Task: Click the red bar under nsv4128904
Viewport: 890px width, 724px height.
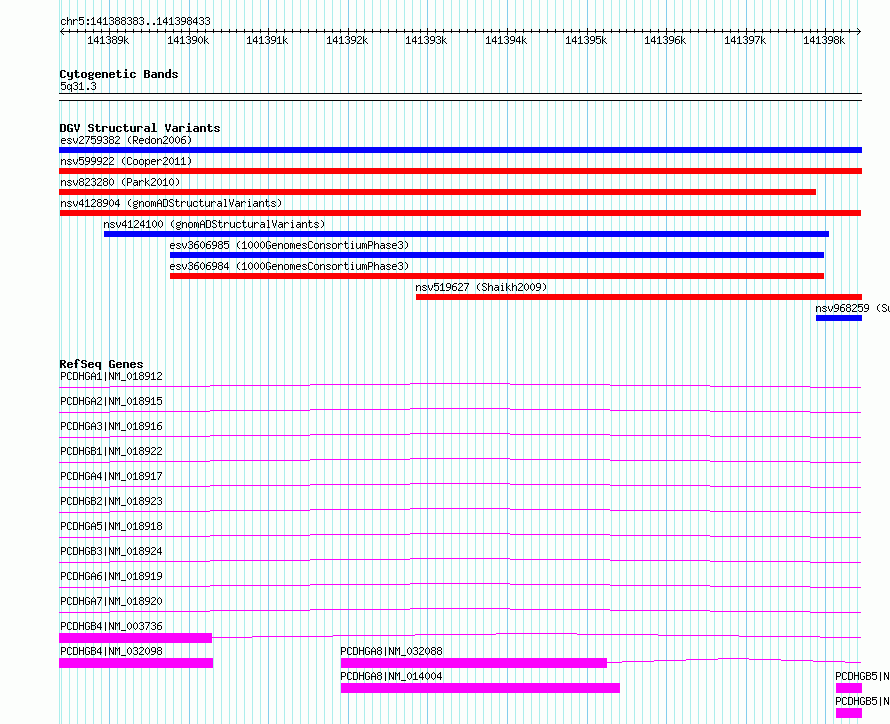Action: click(x=460, y=213)
